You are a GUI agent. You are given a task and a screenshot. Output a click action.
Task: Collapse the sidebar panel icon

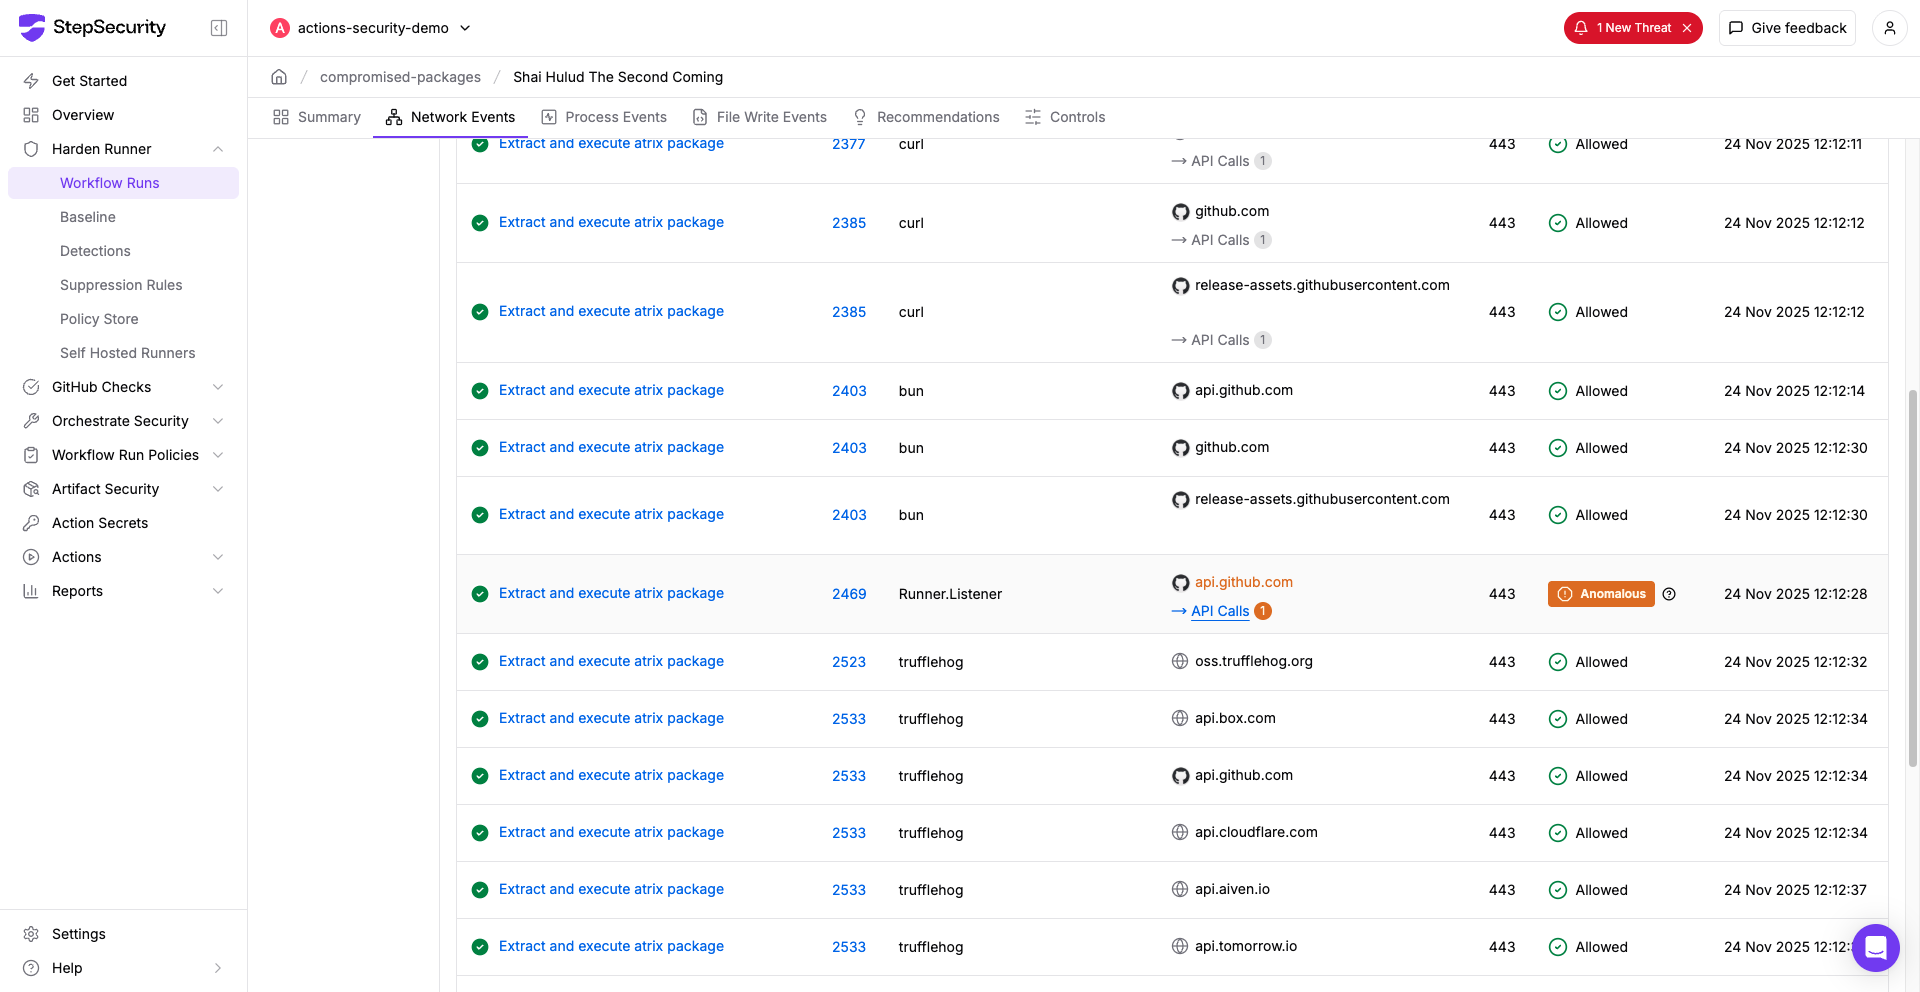[219, 28]
